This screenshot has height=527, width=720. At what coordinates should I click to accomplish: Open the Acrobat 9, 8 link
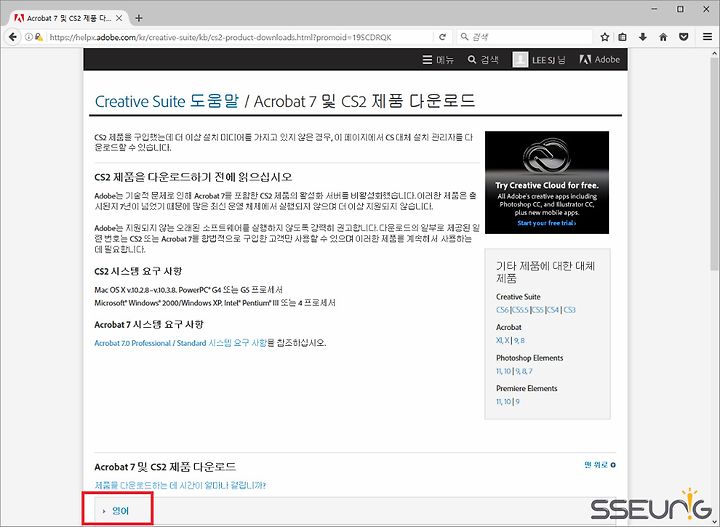[x=519, y=341]
